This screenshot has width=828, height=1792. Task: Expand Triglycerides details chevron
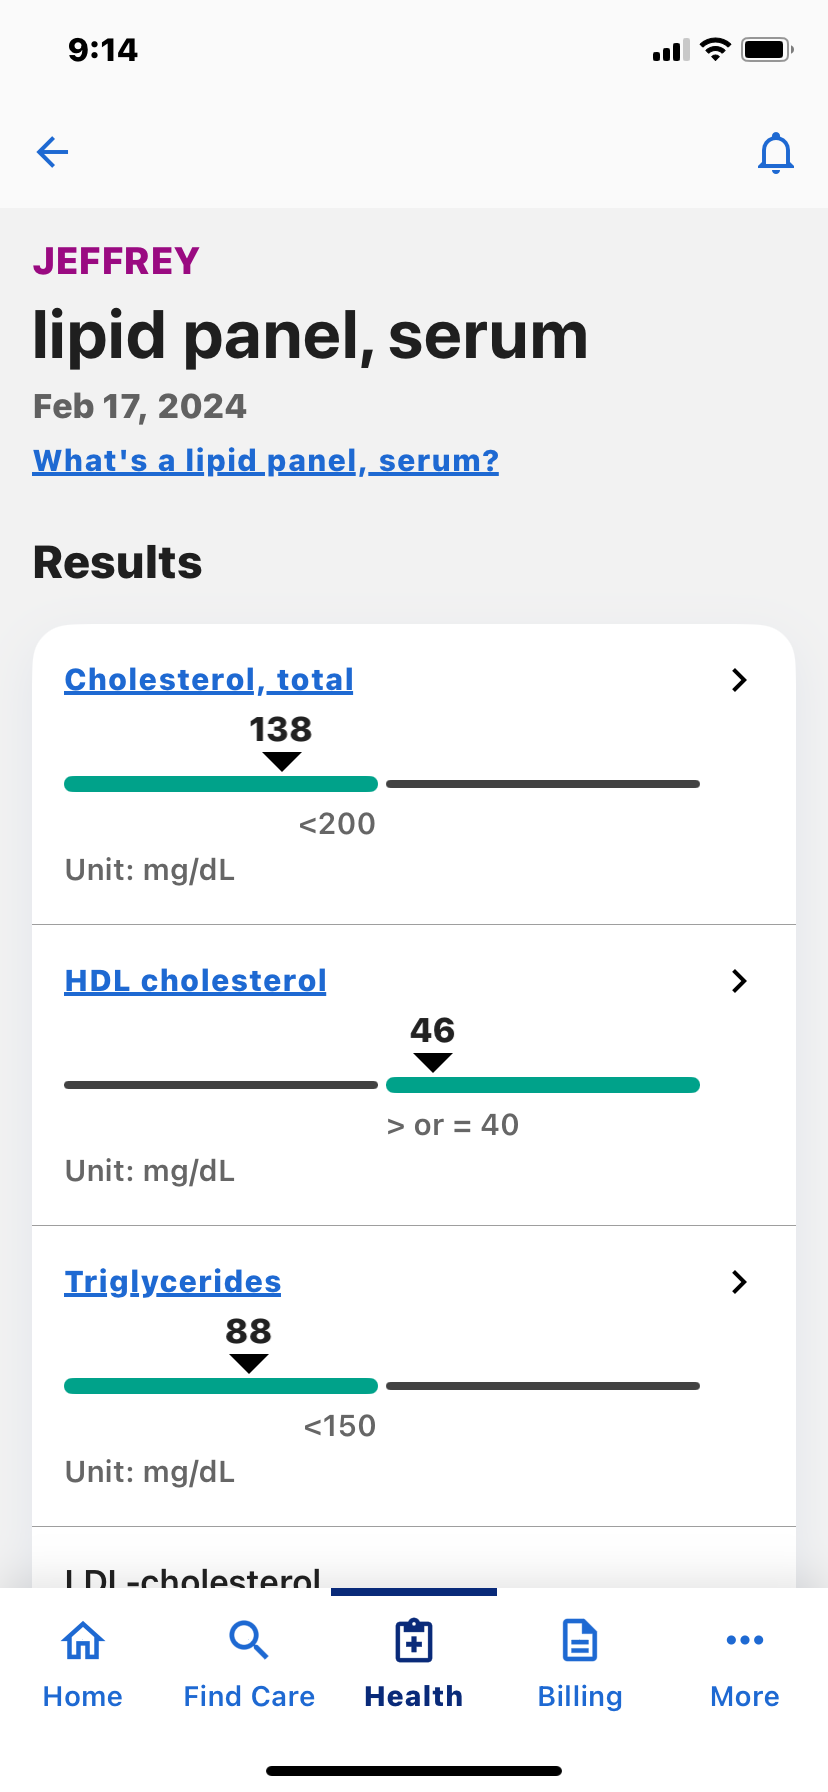click(x=739, y=1282)
